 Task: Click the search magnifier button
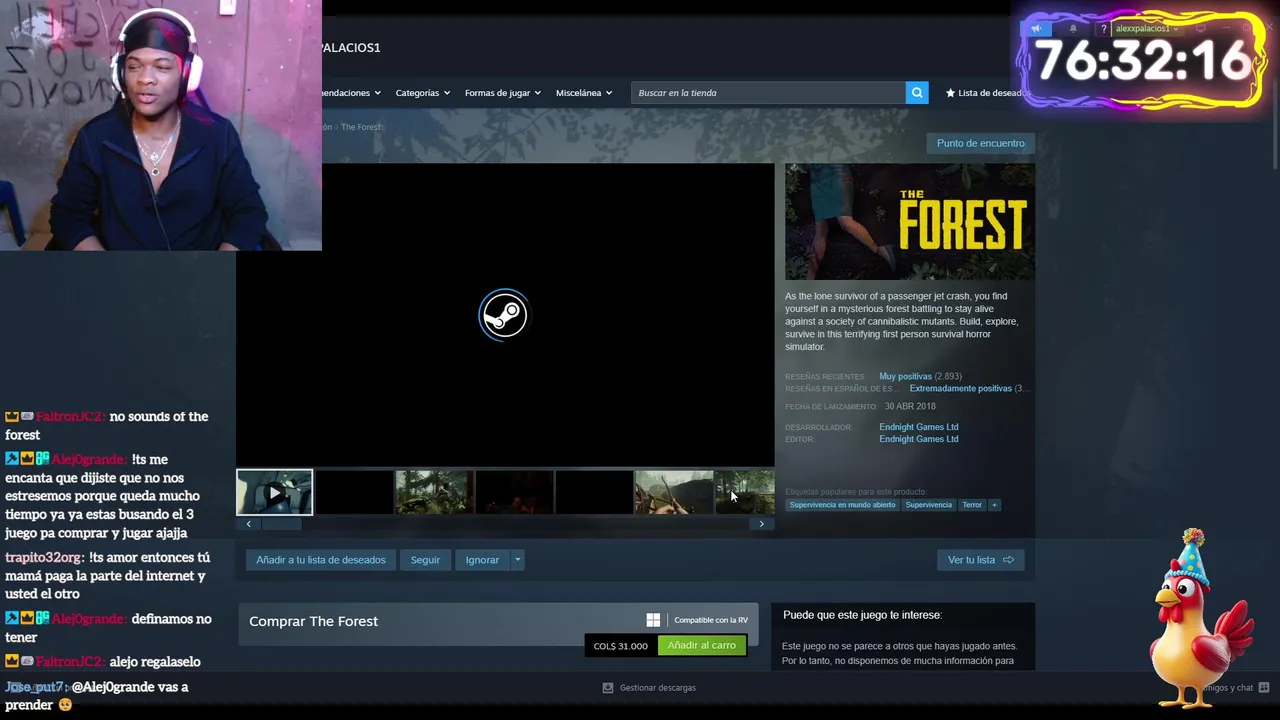[x=917, y=93]
